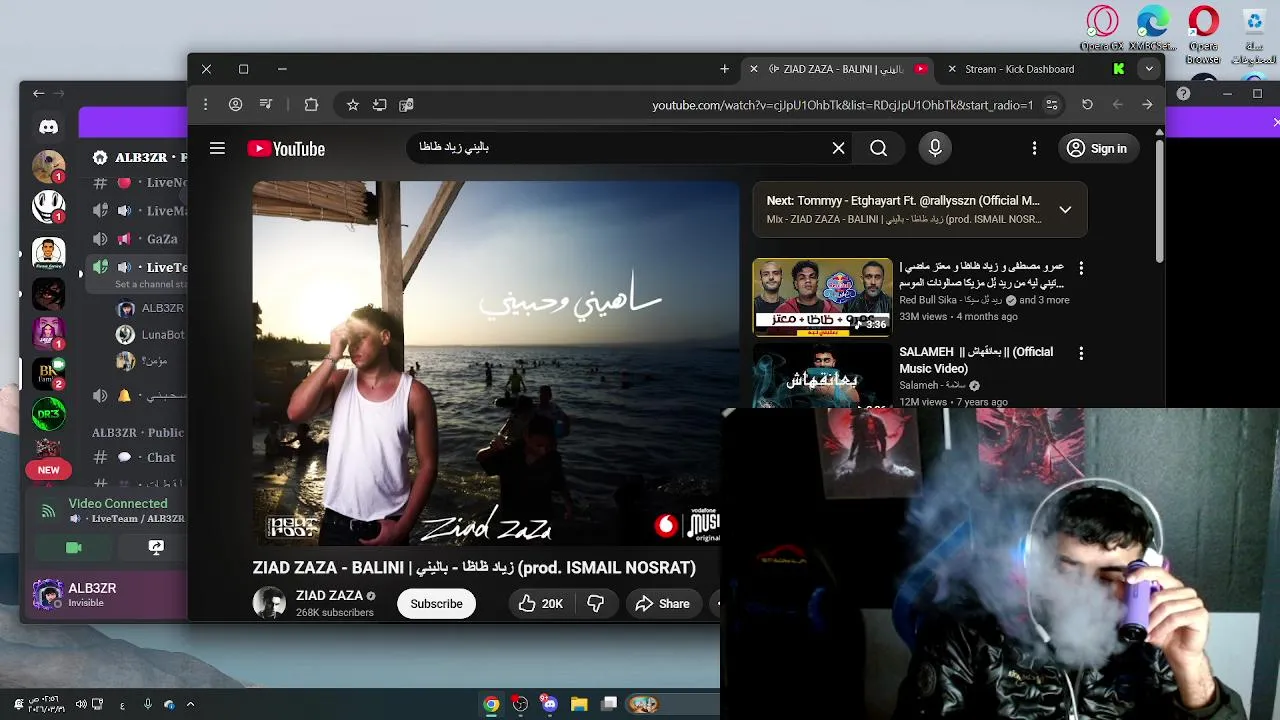The width and height of the screenshot is (1280, 720).
Task: Open SALAMEH official music video thumbnail
Action: click(822, 375)
